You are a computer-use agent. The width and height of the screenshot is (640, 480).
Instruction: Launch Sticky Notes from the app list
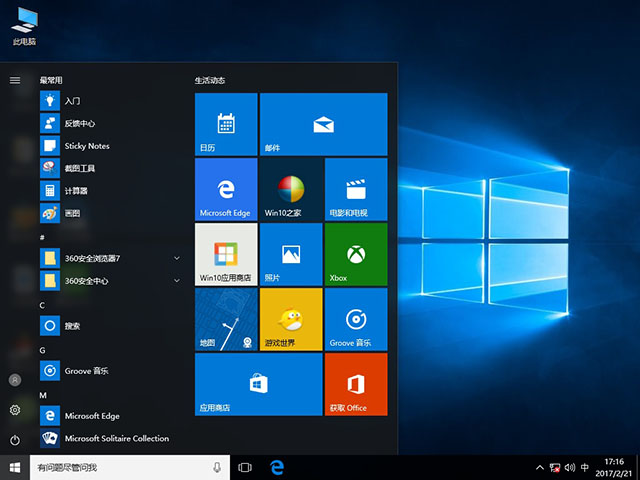tap(111, 146)
